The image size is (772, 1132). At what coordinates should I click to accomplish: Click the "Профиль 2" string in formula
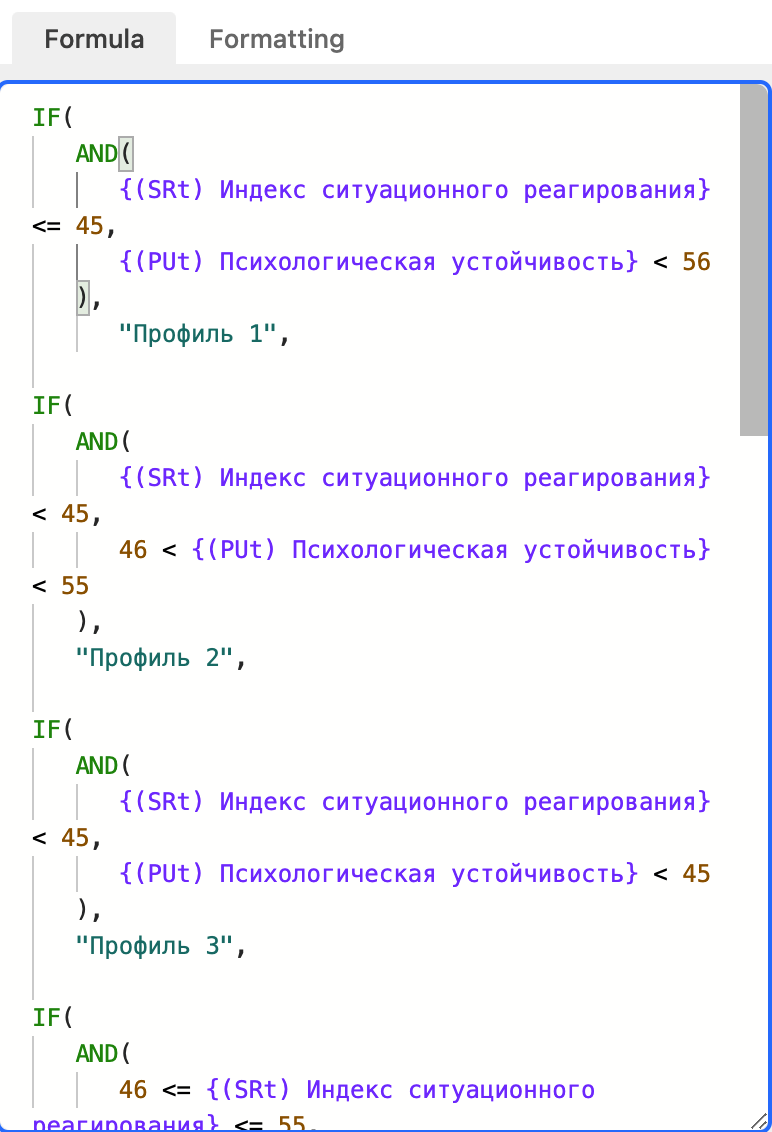[154, 658]
